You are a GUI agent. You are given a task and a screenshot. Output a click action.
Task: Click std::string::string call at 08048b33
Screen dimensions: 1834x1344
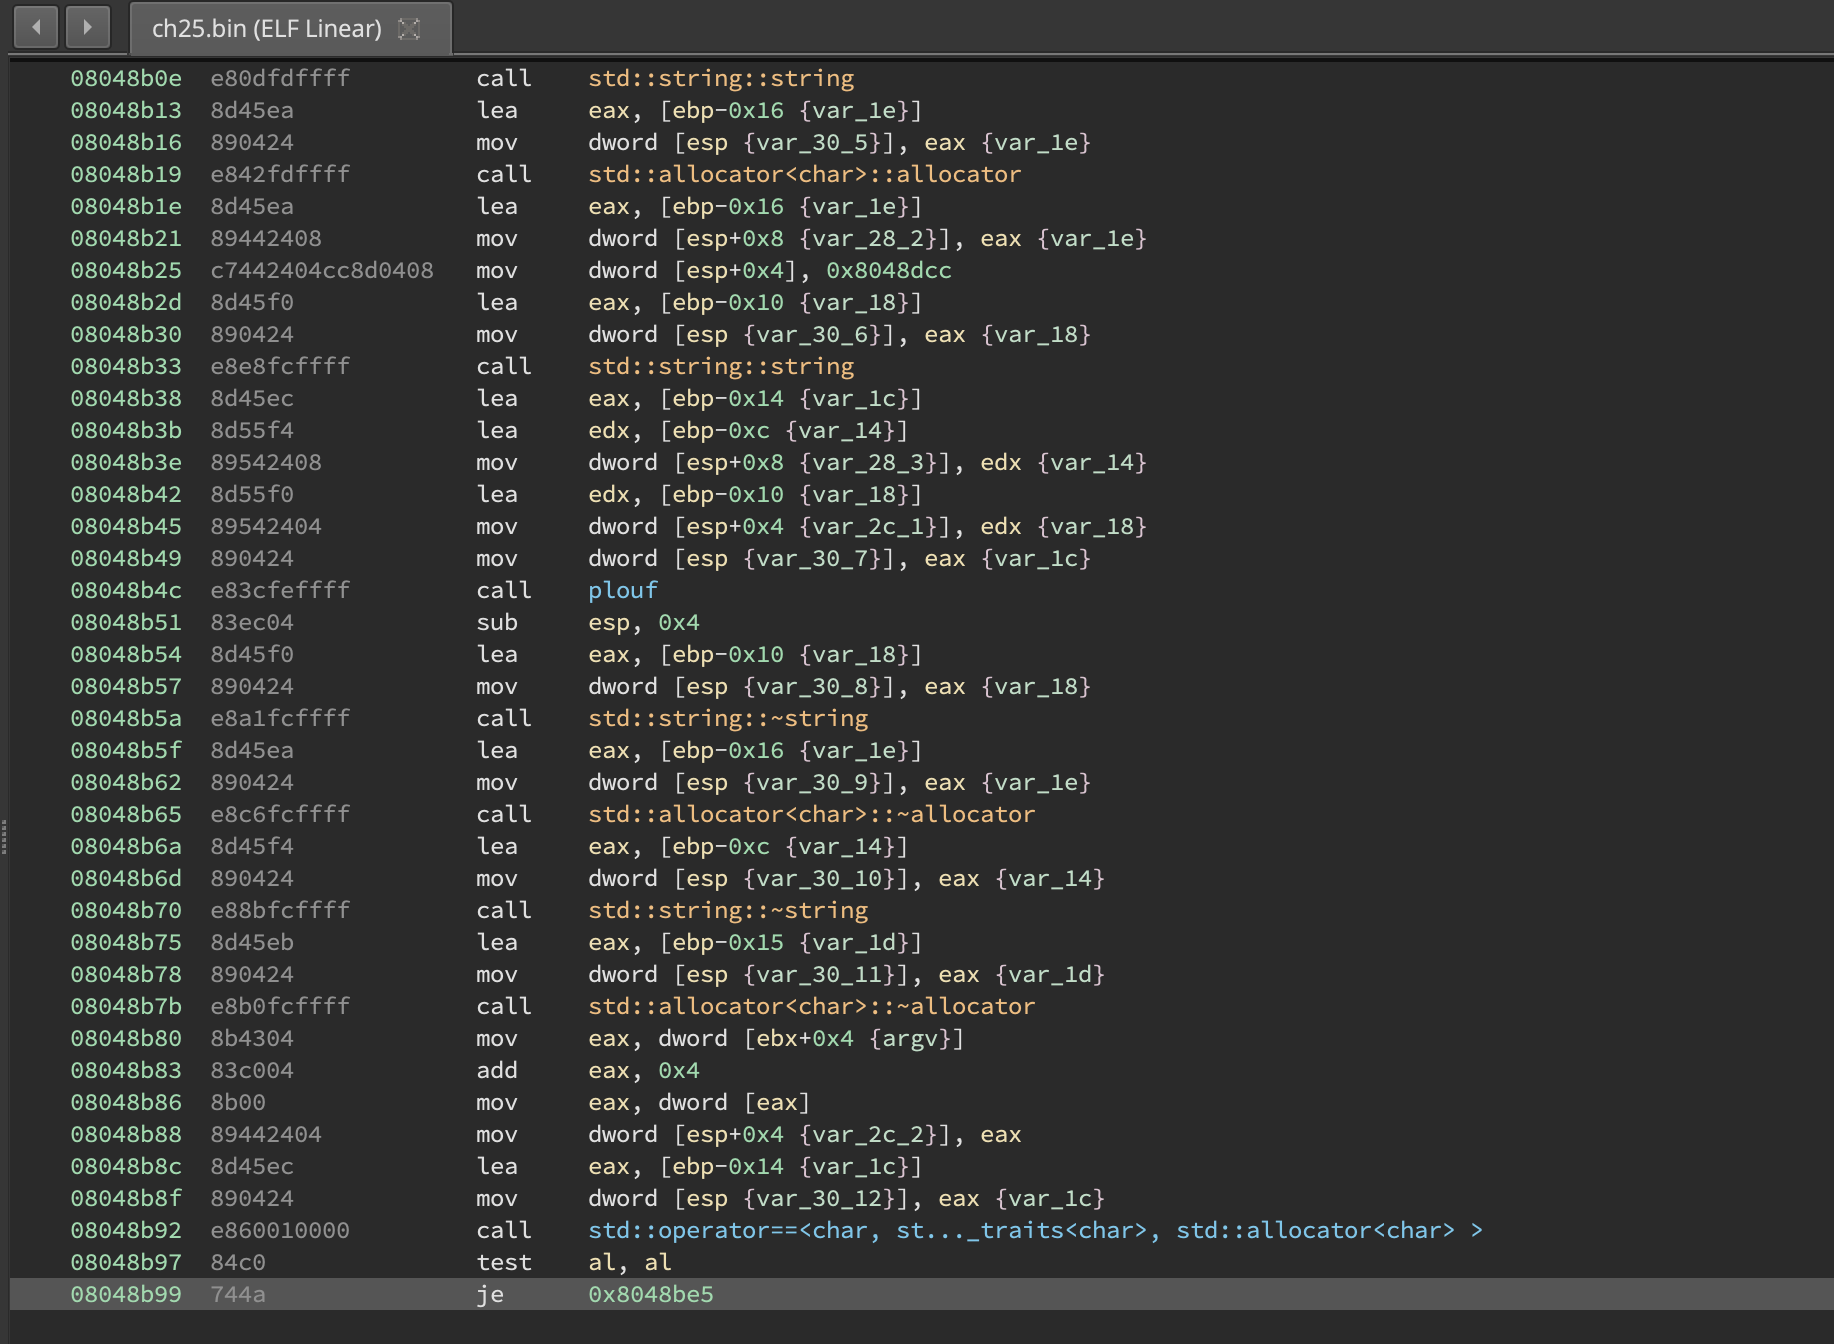pos(720,366)
